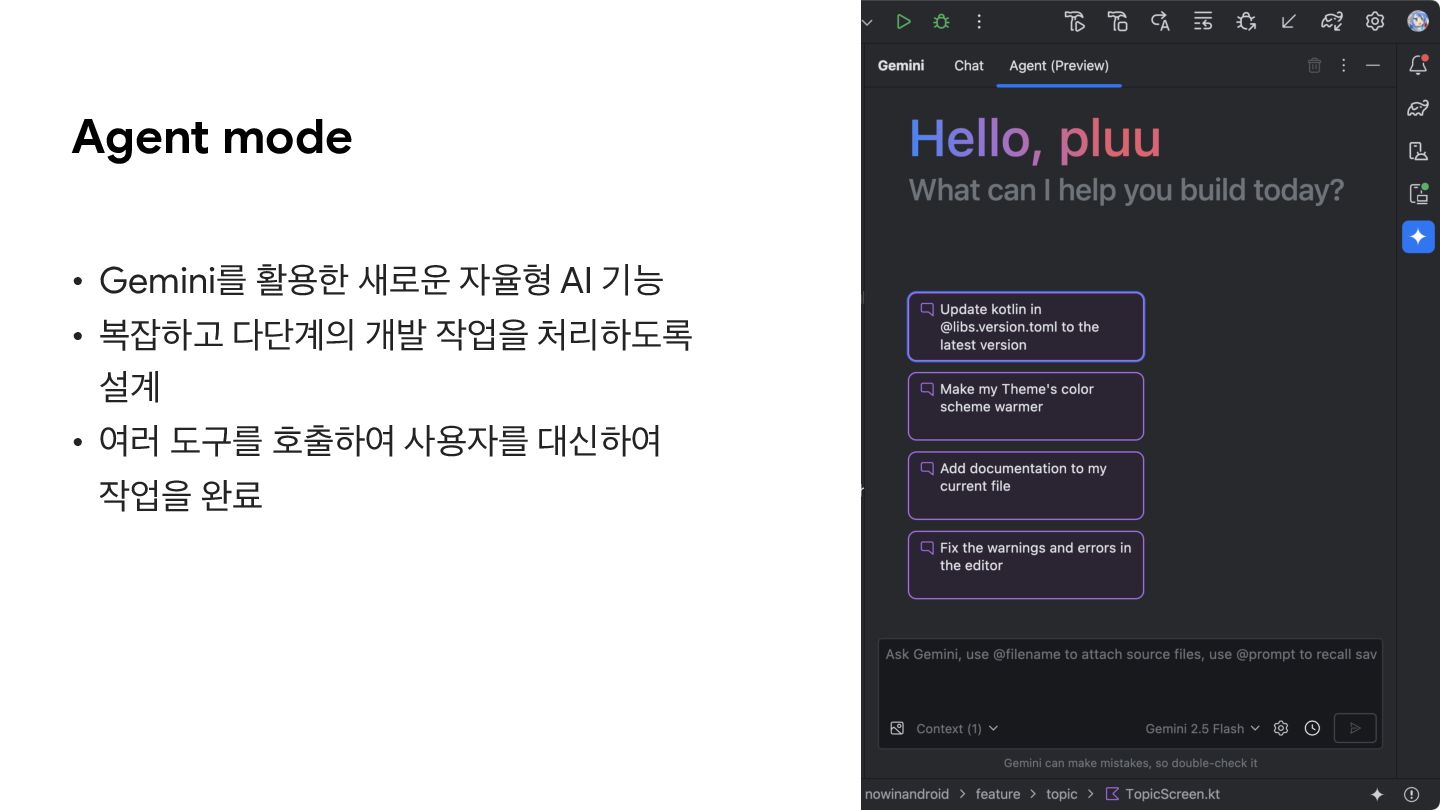Click the diagonal down-left arrow toolbar icon
This screenshot has height=810, width=1440.
(1289, 21)
